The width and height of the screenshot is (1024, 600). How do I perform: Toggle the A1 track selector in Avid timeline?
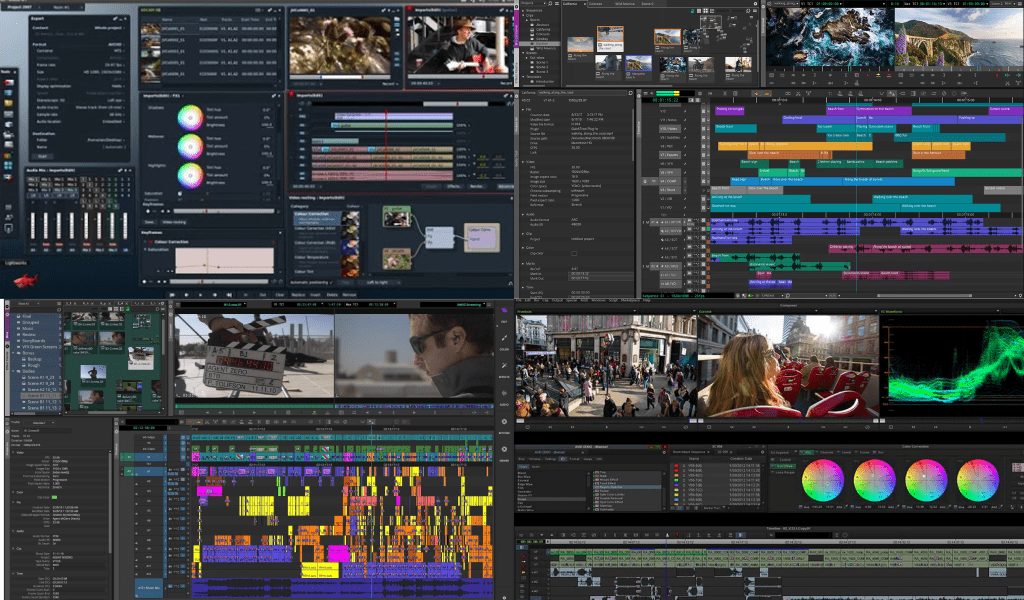pyautogui.click(x=149, y=471)
